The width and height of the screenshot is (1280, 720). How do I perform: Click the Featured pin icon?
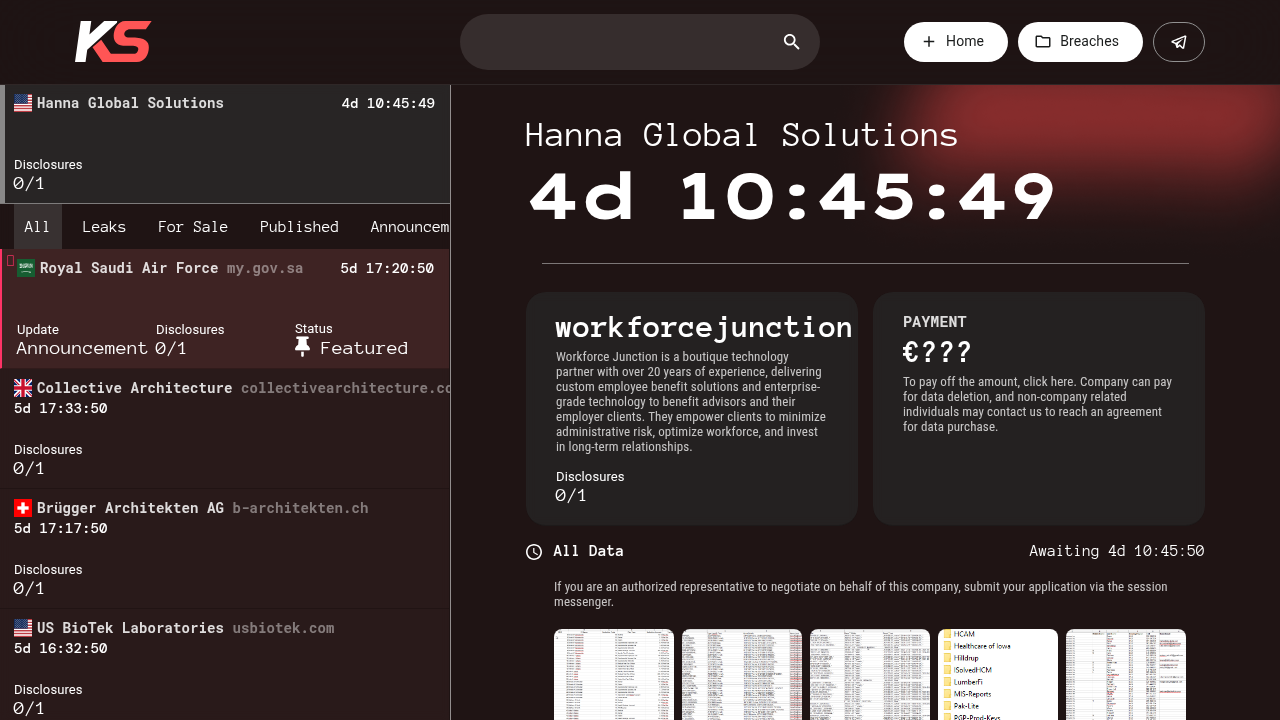coord(303,347)
